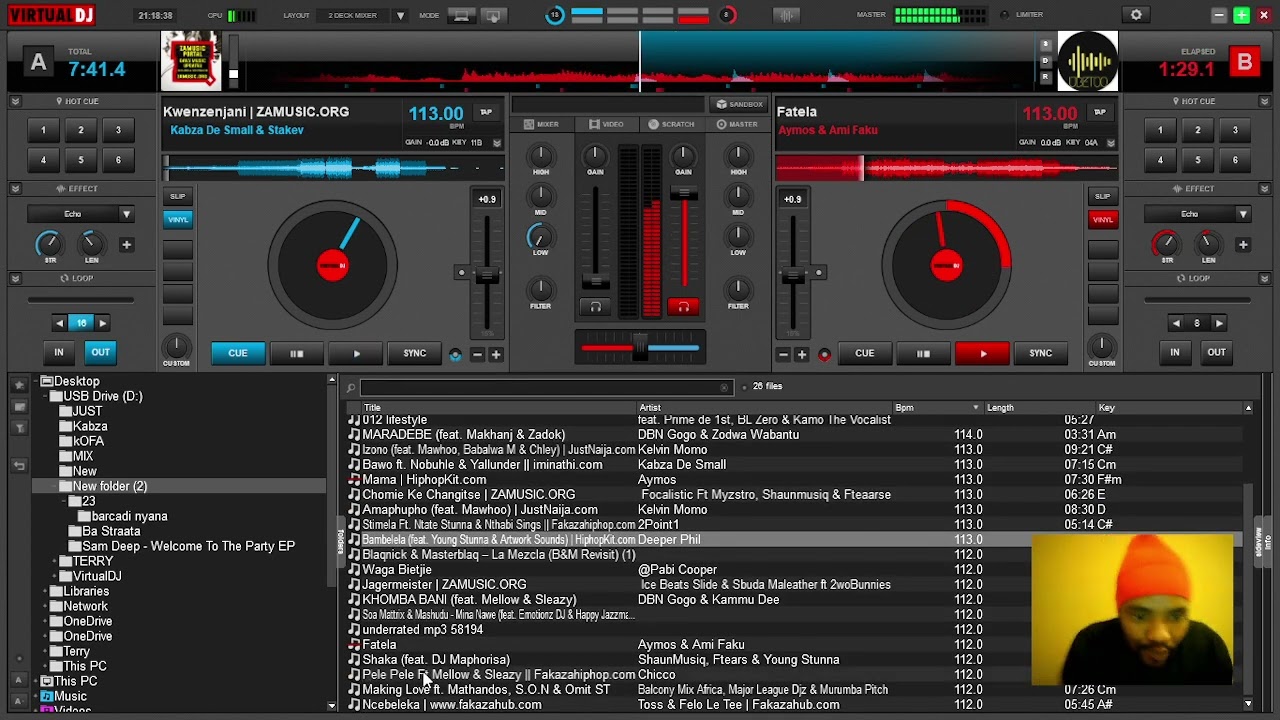
Task: Switch to the MASTER tab
Action: tap(737, 124)
